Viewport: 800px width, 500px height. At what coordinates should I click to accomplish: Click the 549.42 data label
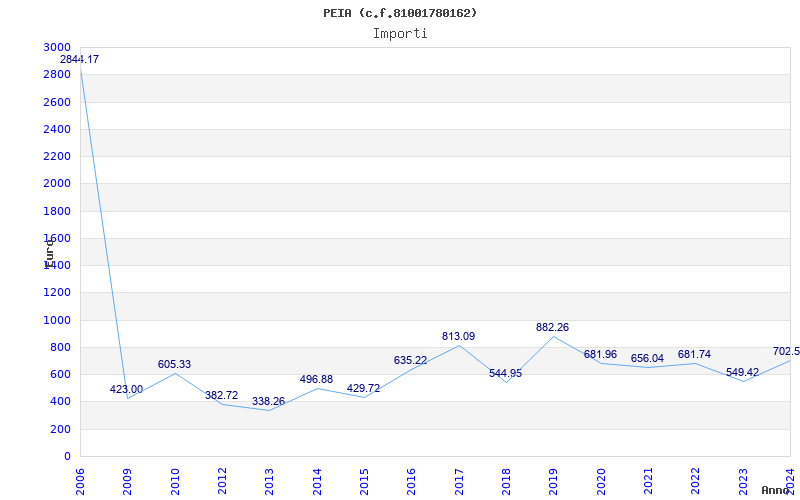(742, 372)
